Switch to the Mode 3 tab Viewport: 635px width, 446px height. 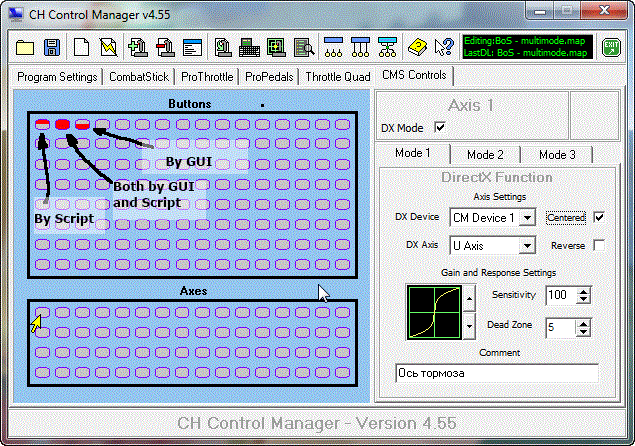point(557,155)
